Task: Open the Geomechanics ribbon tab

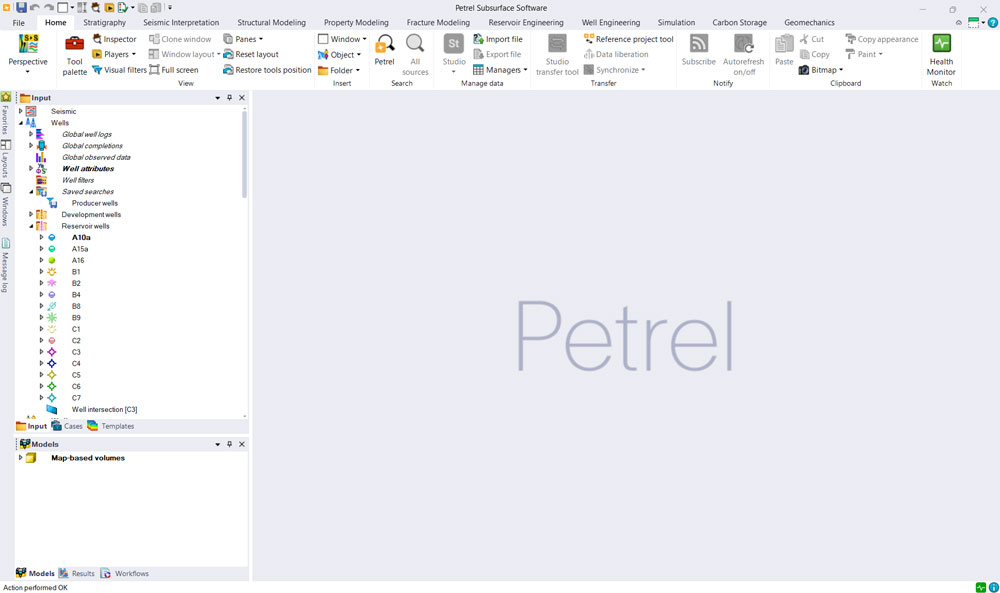Action: pyautogui.click(x=809, y=22)
